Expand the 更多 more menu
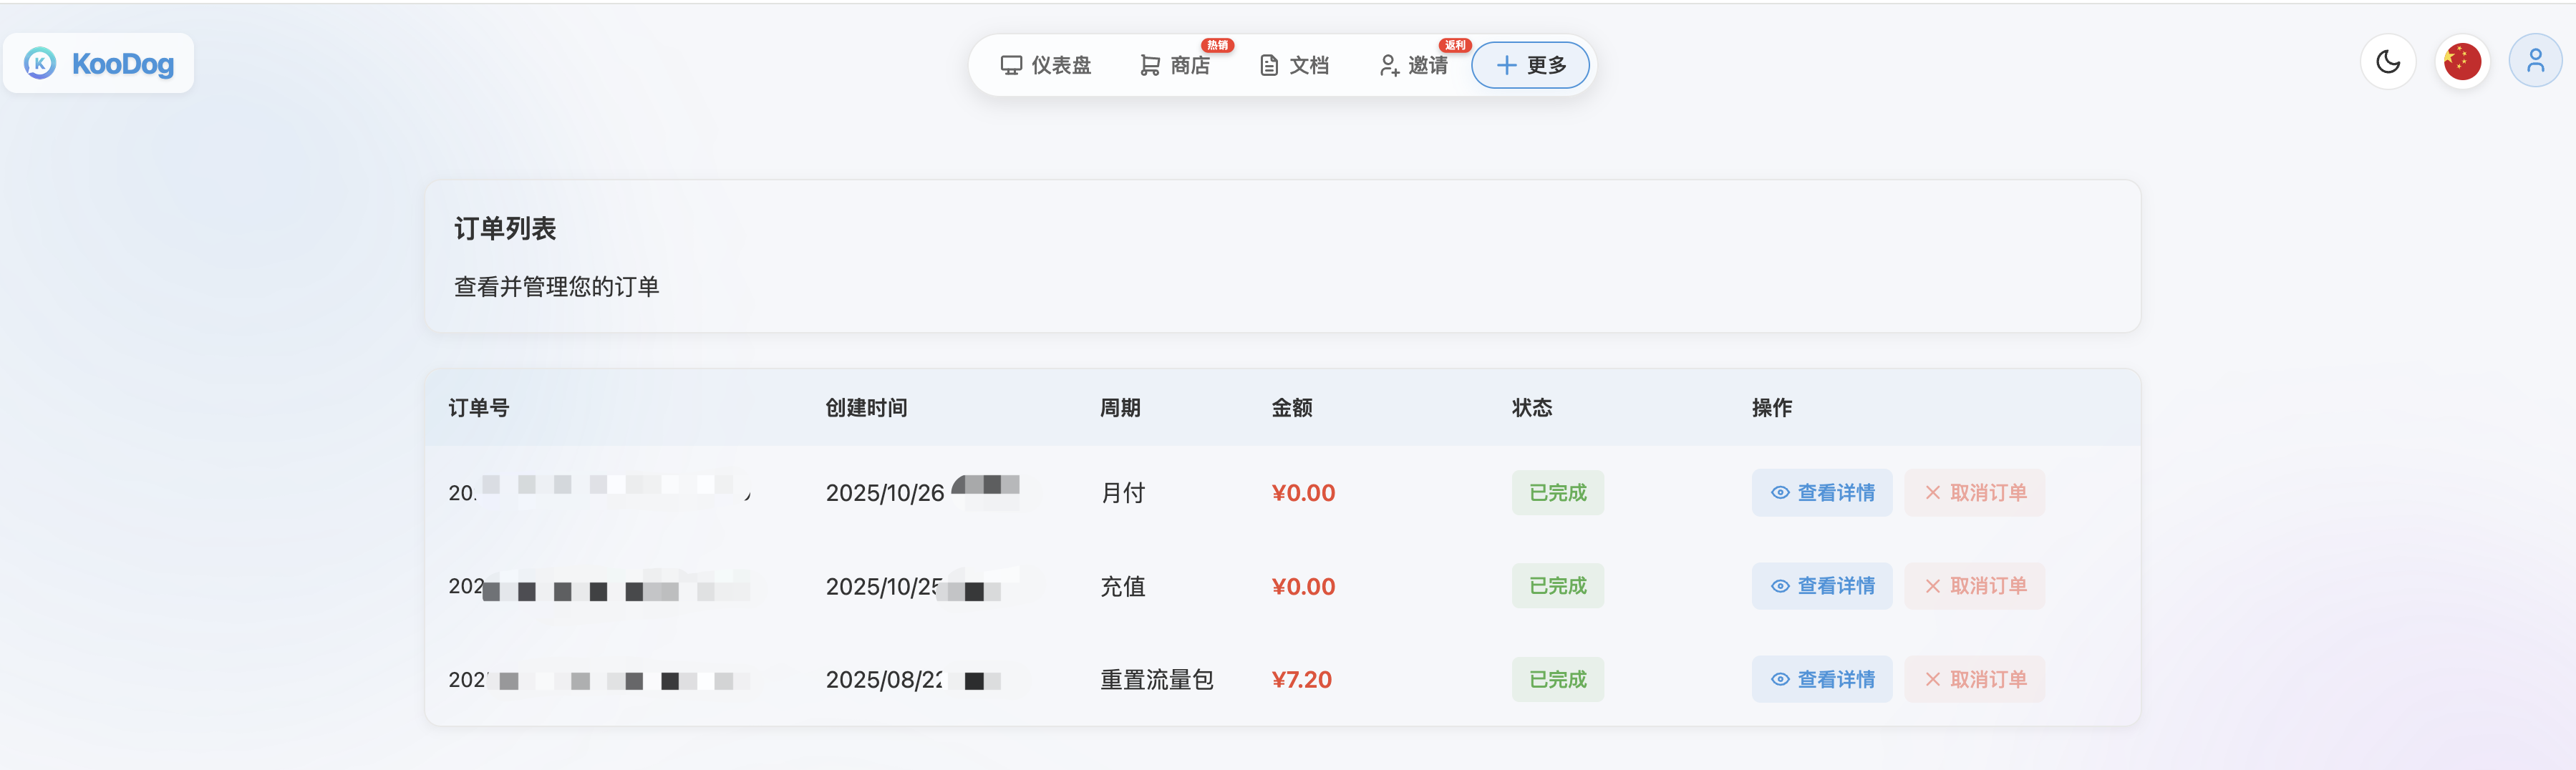 tap(1531, 66)
